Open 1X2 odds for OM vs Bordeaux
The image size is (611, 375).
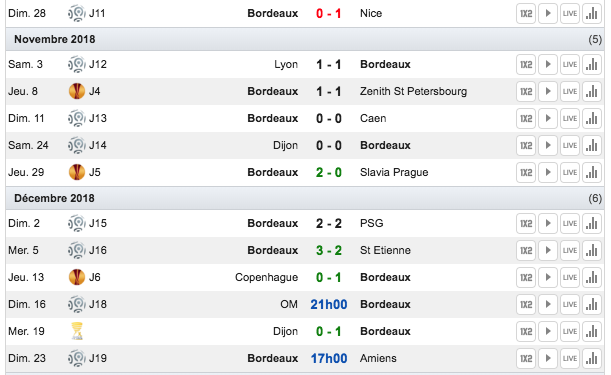pos(526,304)
